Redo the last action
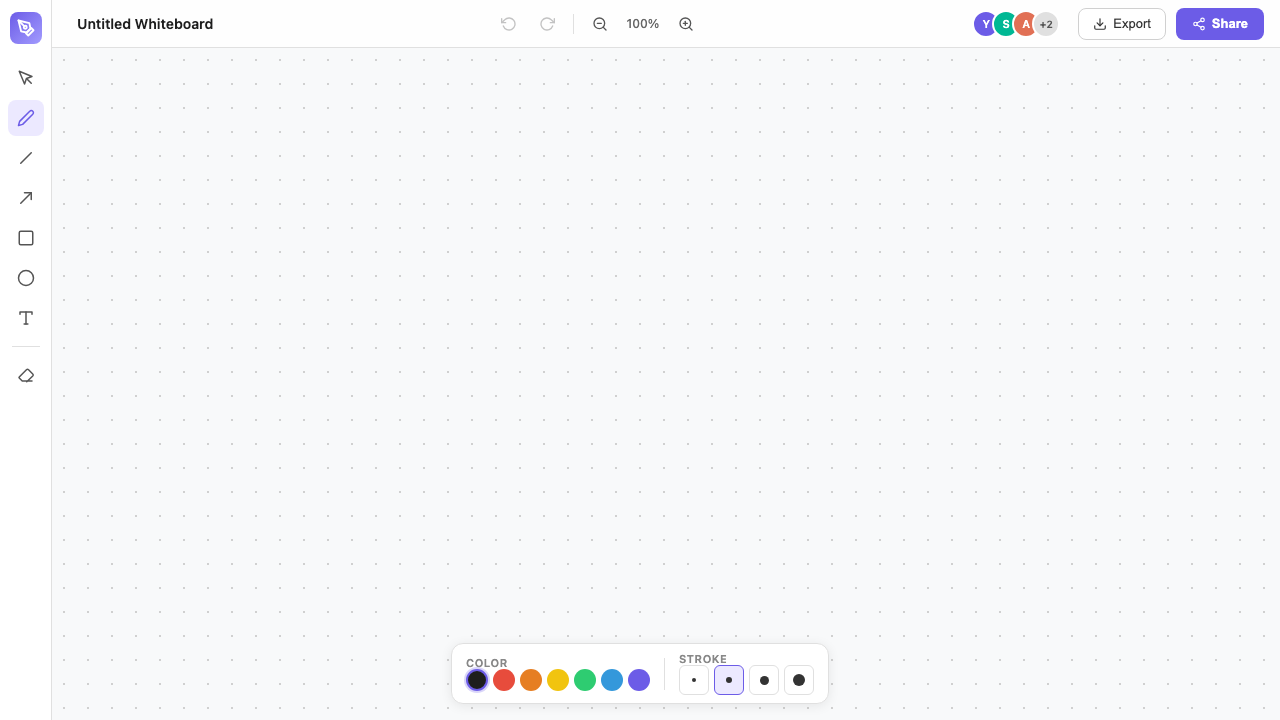This screenshot has width=1280, height=720. [547, 24]
